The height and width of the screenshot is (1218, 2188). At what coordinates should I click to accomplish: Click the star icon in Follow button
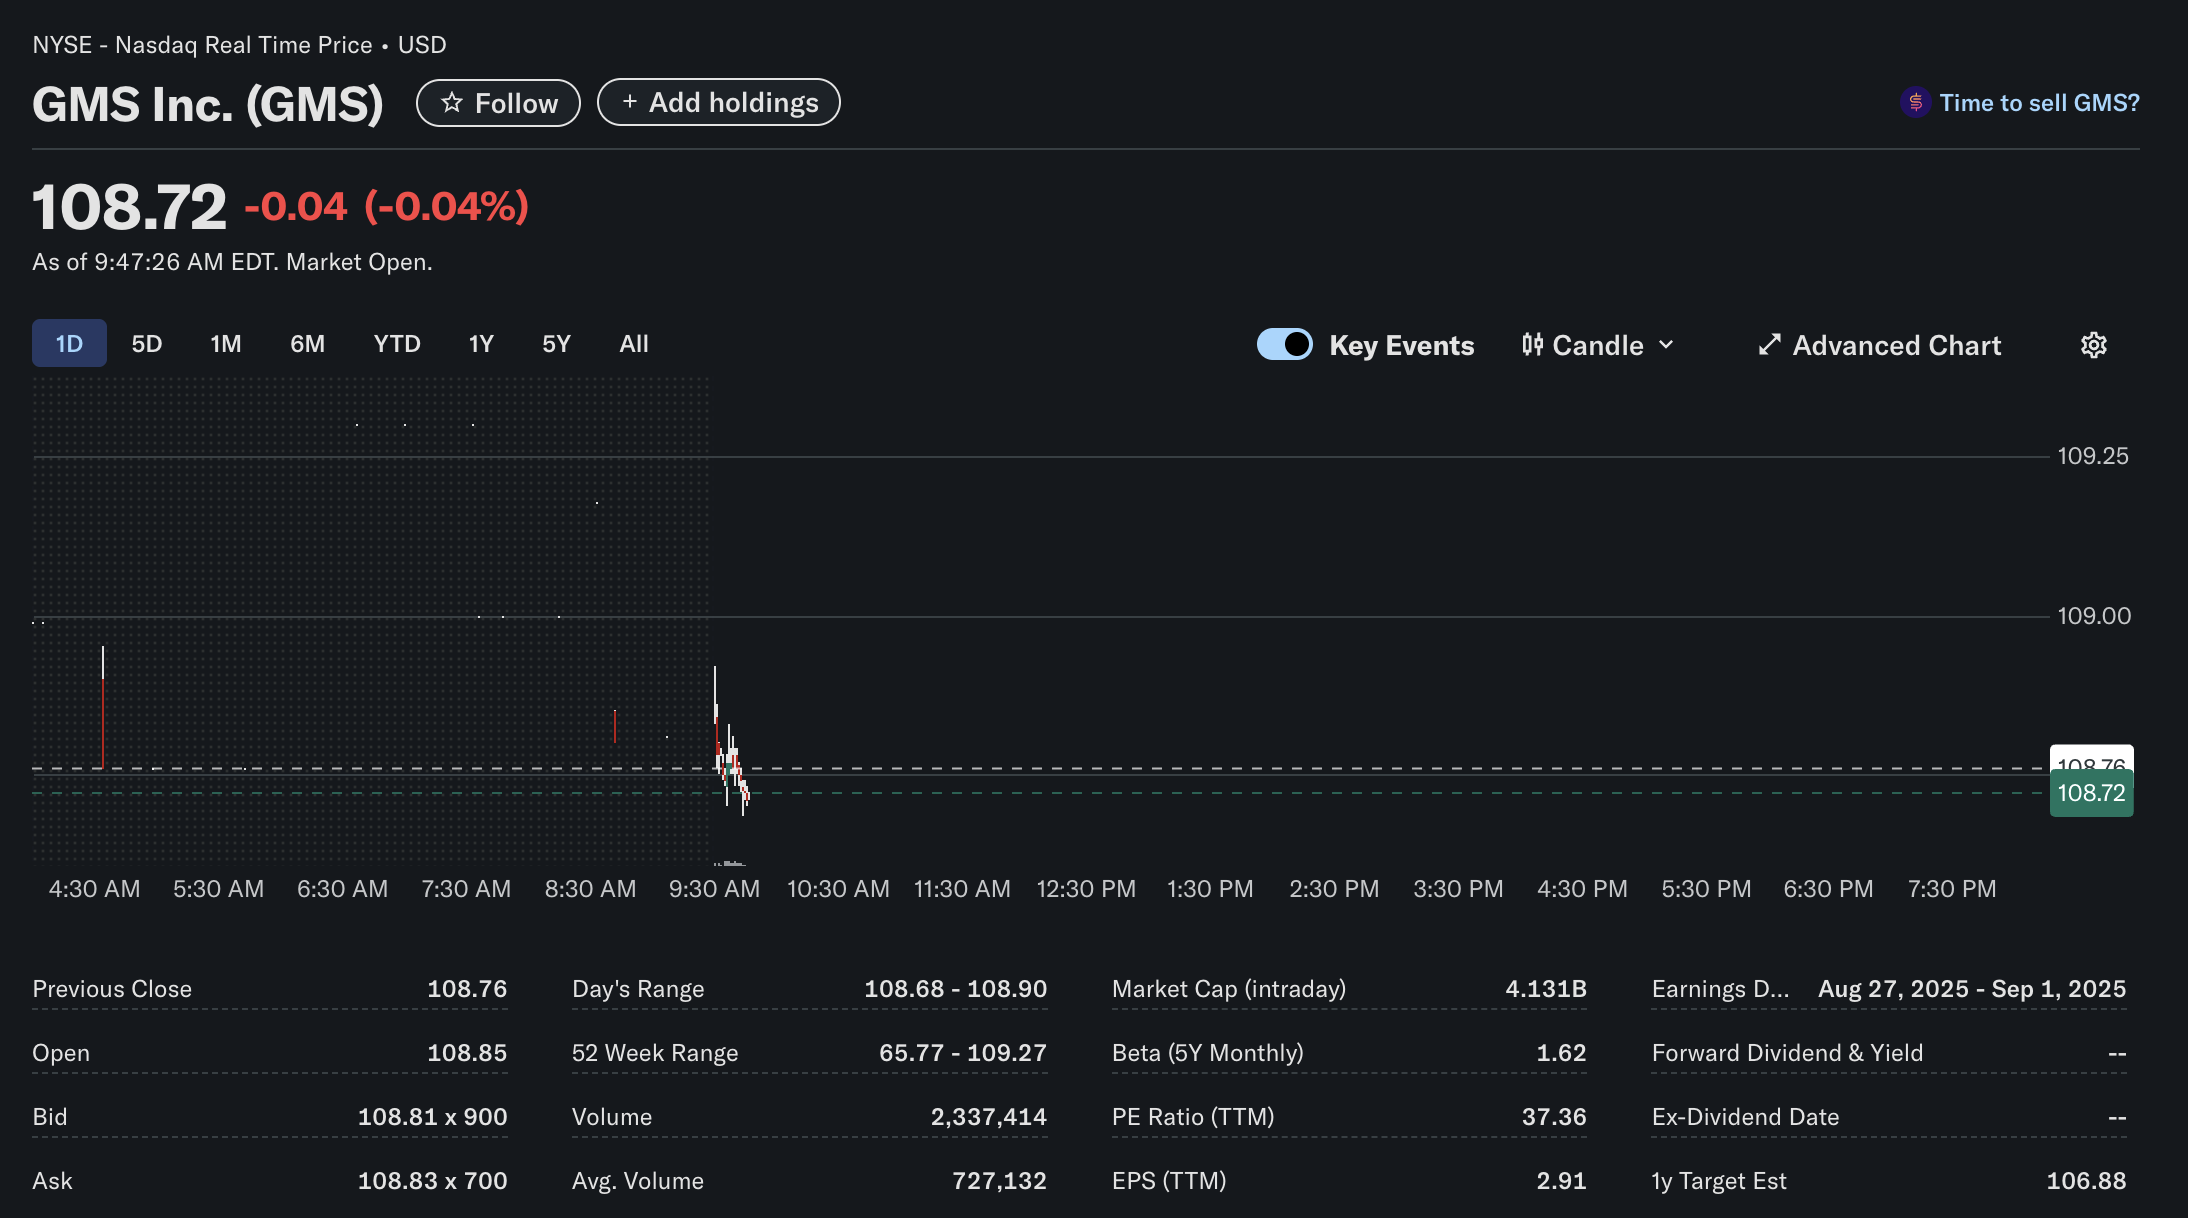[x=452, y=103]
